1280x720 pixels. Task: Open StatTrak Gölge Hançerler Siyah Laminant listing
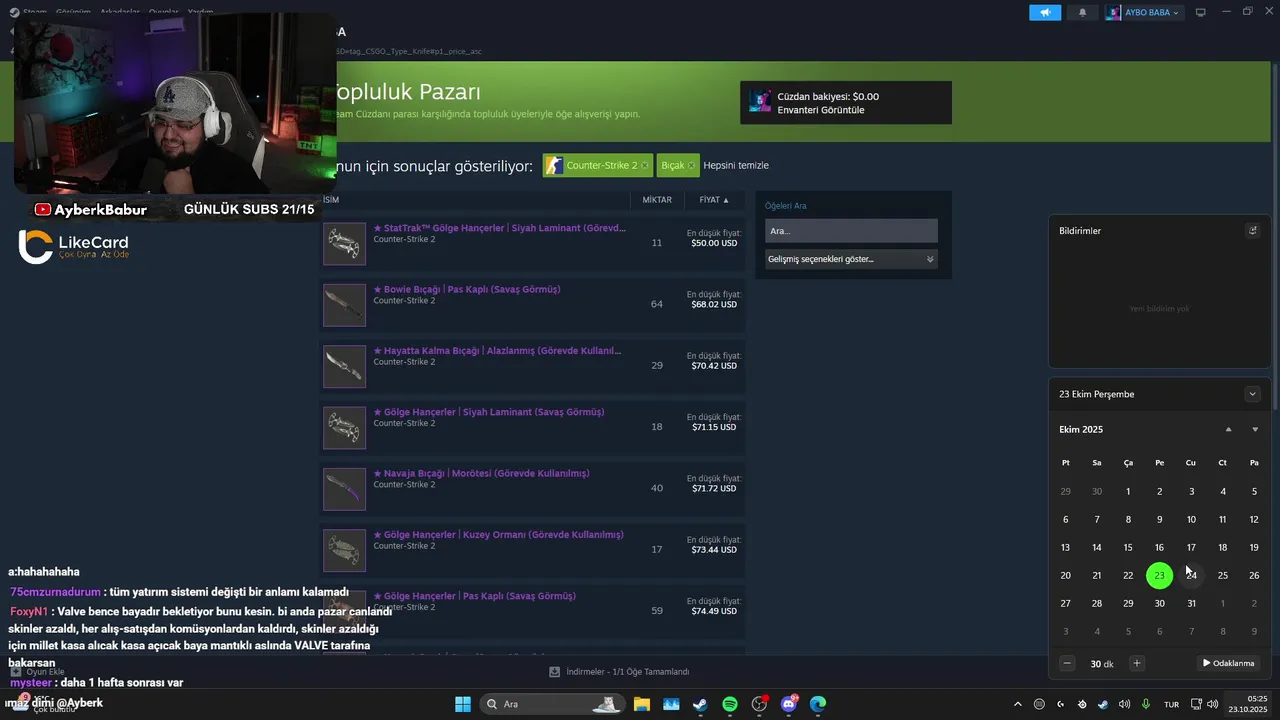(x=533, y=244)
